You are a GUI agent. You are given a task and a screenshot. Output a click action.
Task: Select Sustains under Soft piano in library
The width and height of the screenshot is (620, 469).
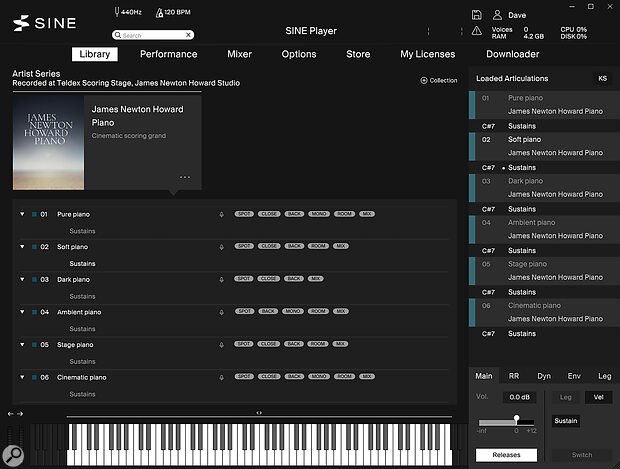82,263
